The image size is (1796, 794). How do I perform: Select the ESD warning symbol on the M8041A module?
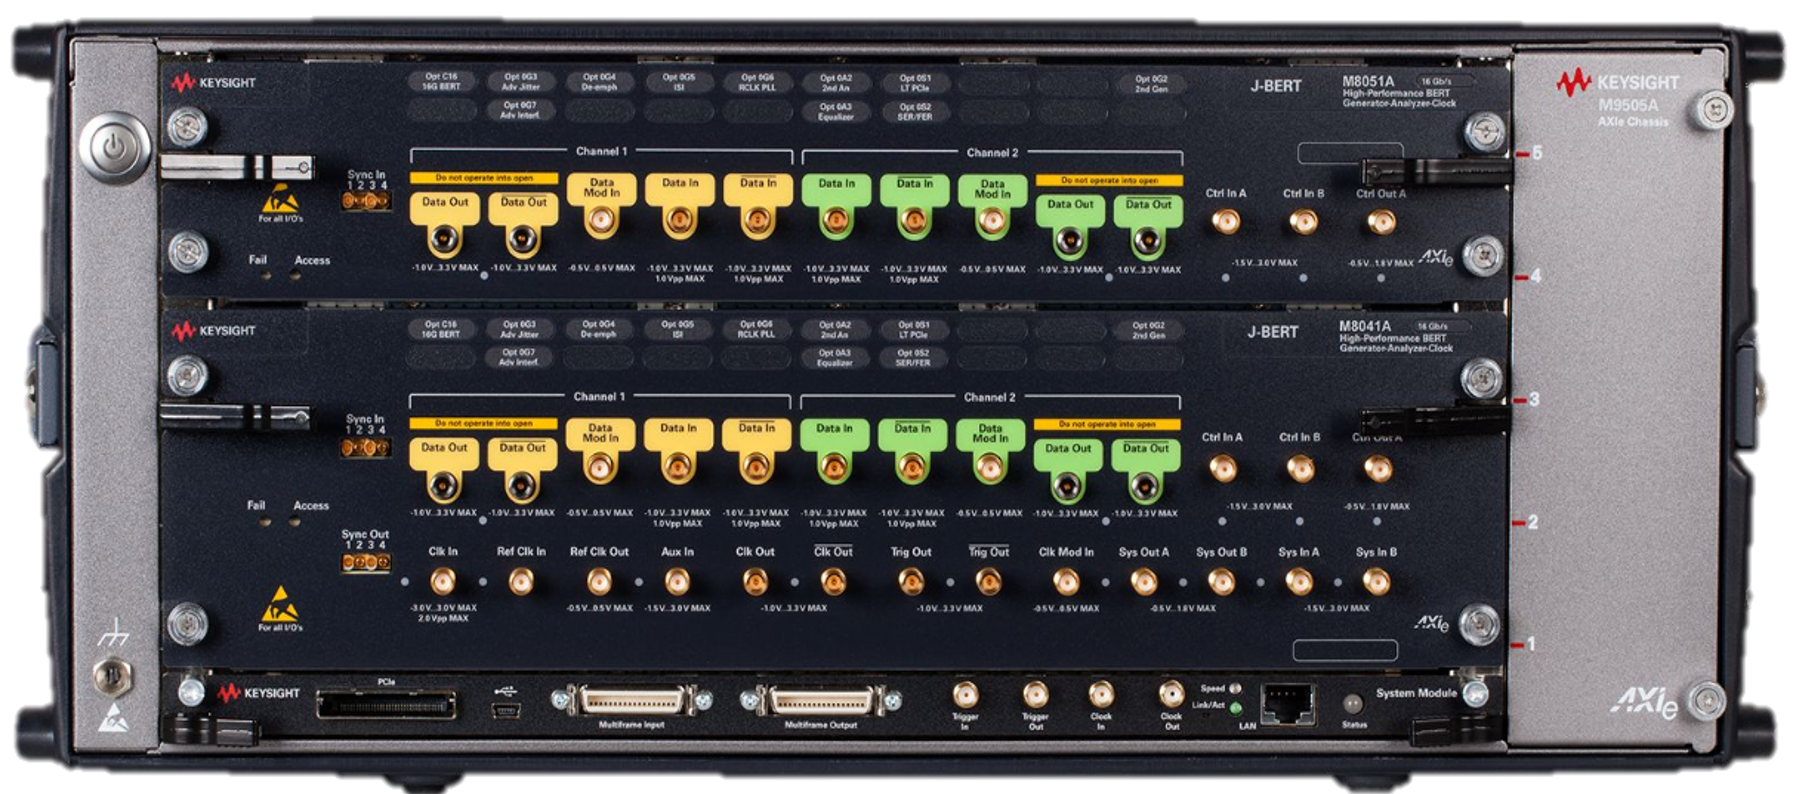[x=279, y=606]
